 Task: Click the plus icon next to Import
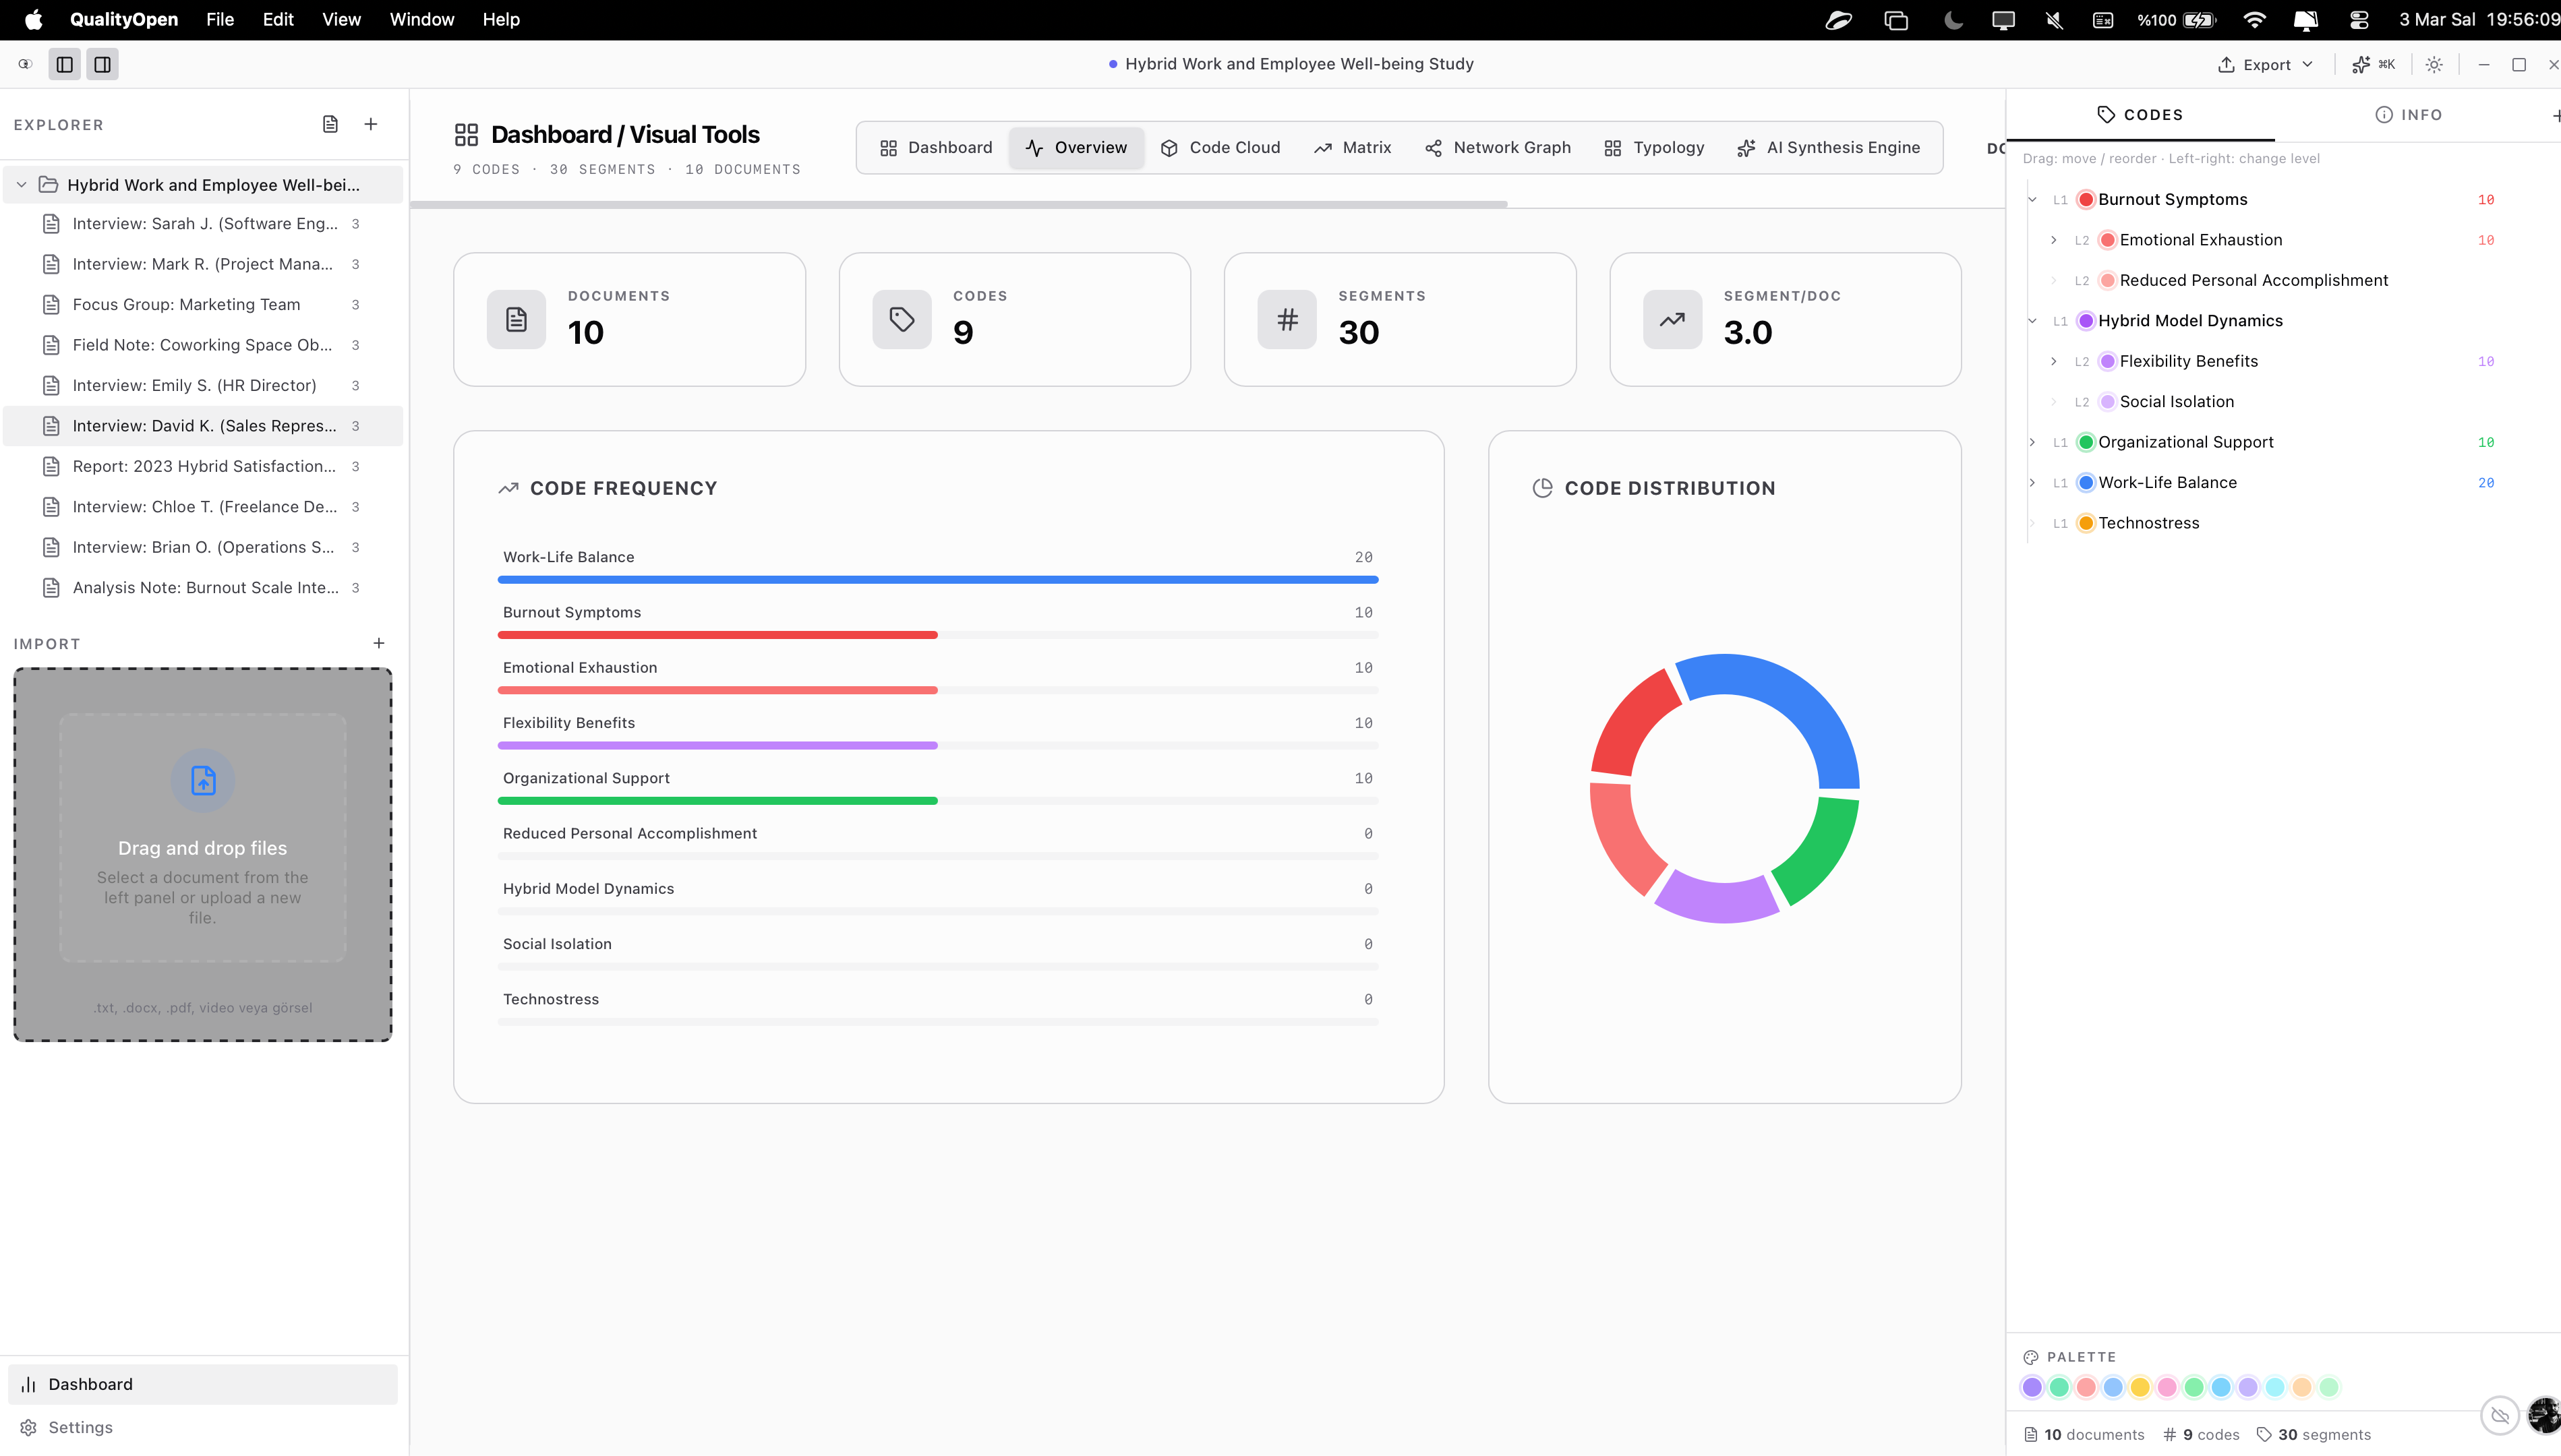click(379, 643)
